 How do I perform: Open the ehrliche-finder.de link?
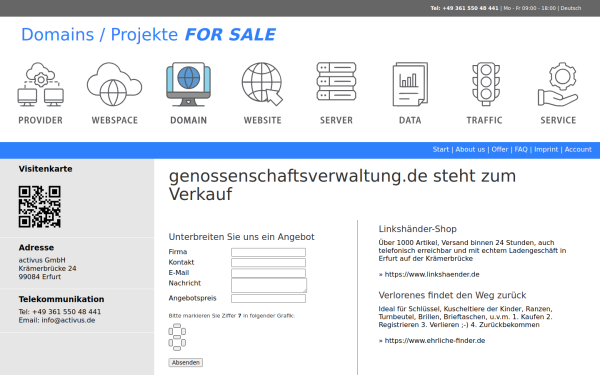435,341
